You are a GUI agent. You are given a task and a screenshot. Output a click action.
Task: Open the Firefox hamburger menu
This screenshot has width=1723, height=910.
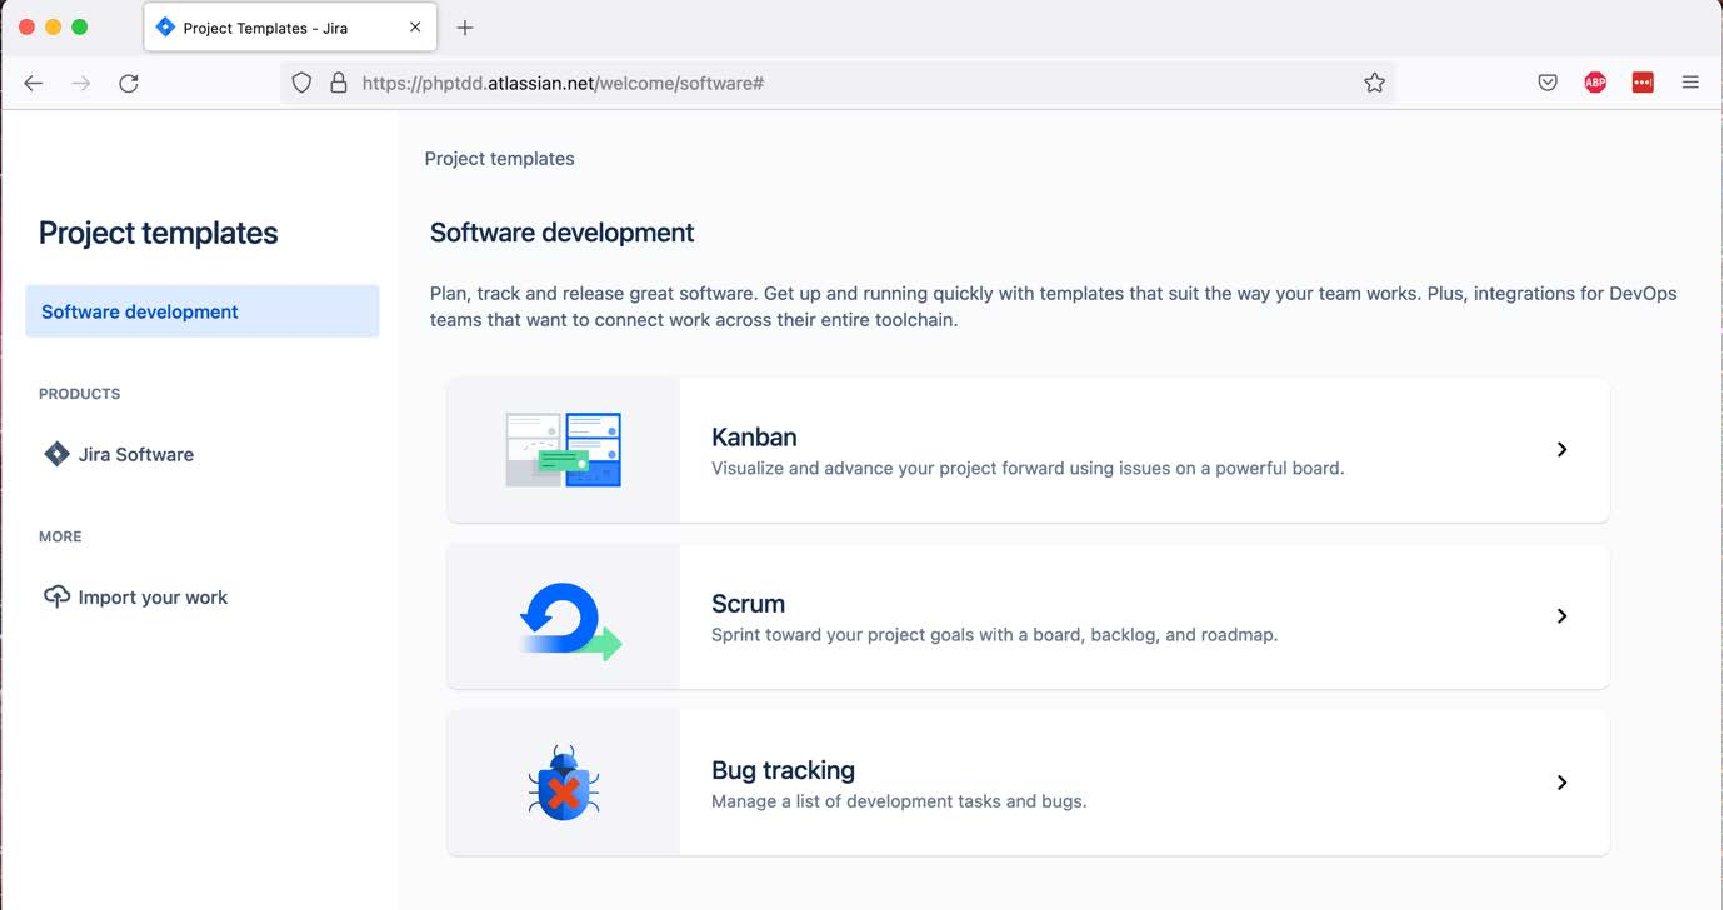[1691, 83]
